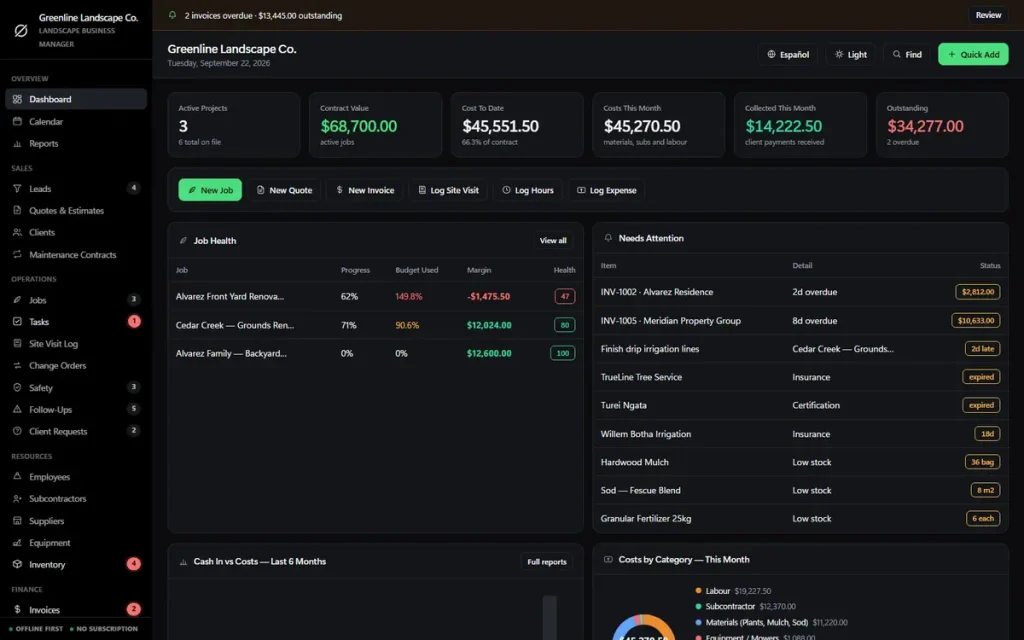The width and height of the screenshot is (1024, 640).
Task: Click the Employees icon in sidebar
Action: 18,477
